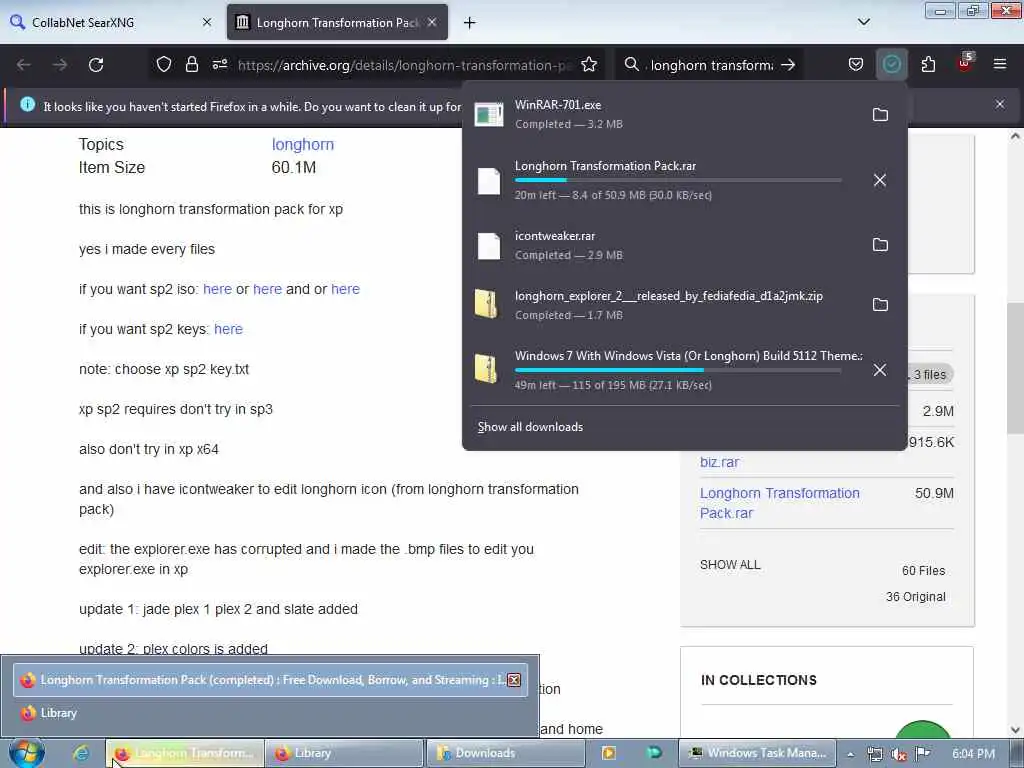Click the muted volume tray icon

(898, 754)
